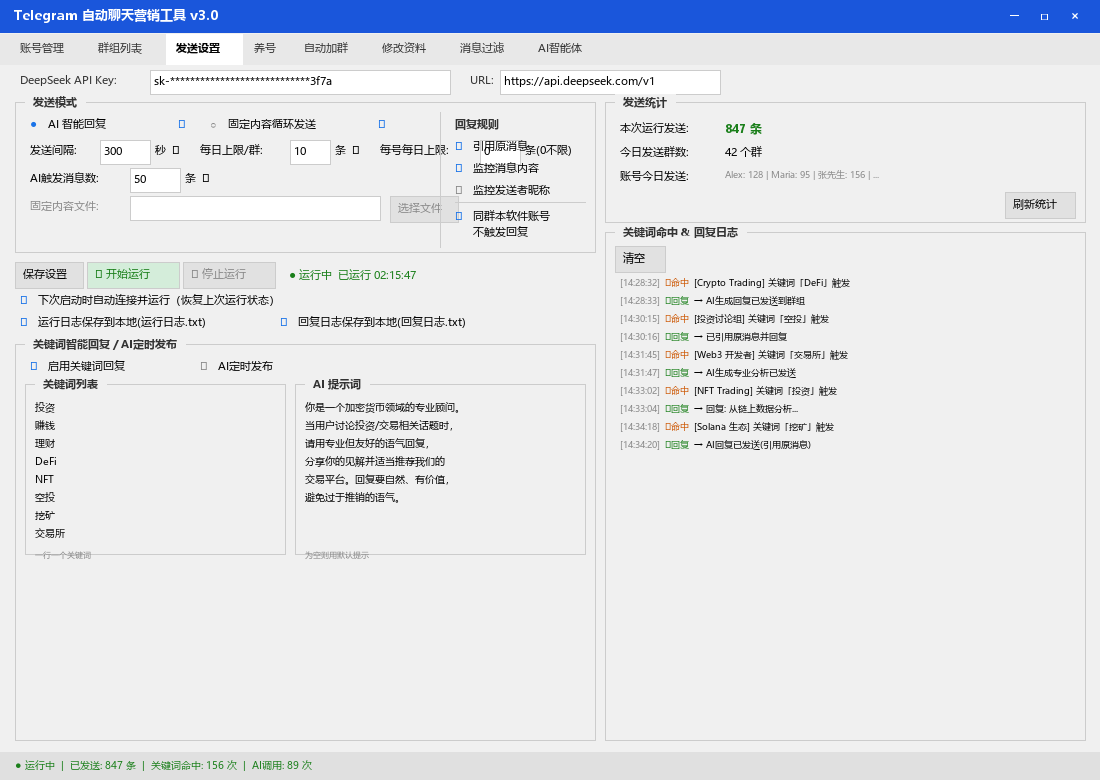
Task: Enable the AI定时发布 checkbox
Action: click(x=204, y=364)
